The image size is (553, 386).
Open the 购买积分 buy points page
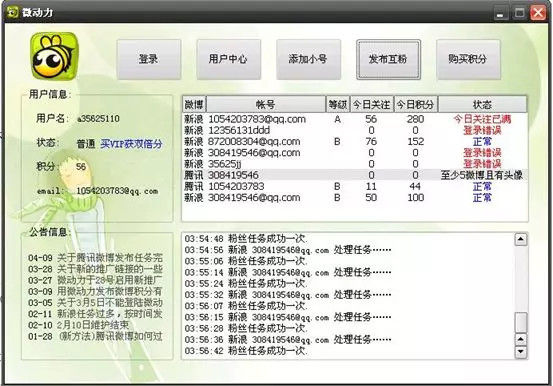468,59
